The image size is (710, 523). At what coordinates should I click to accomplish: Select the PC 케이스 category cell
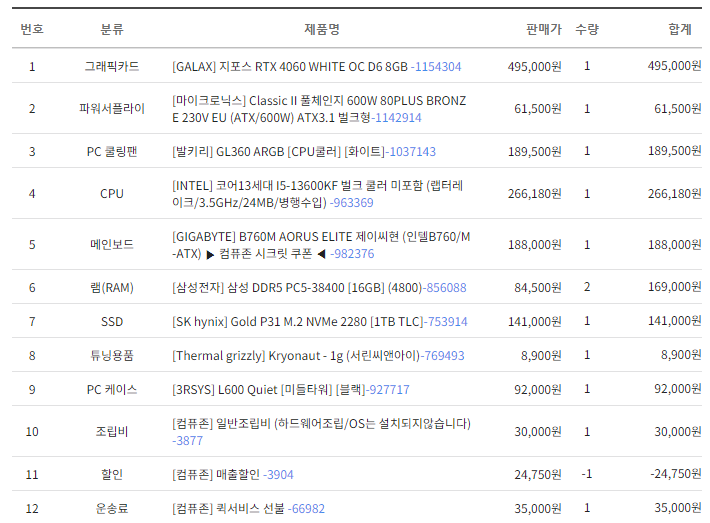tap(112, 389)
